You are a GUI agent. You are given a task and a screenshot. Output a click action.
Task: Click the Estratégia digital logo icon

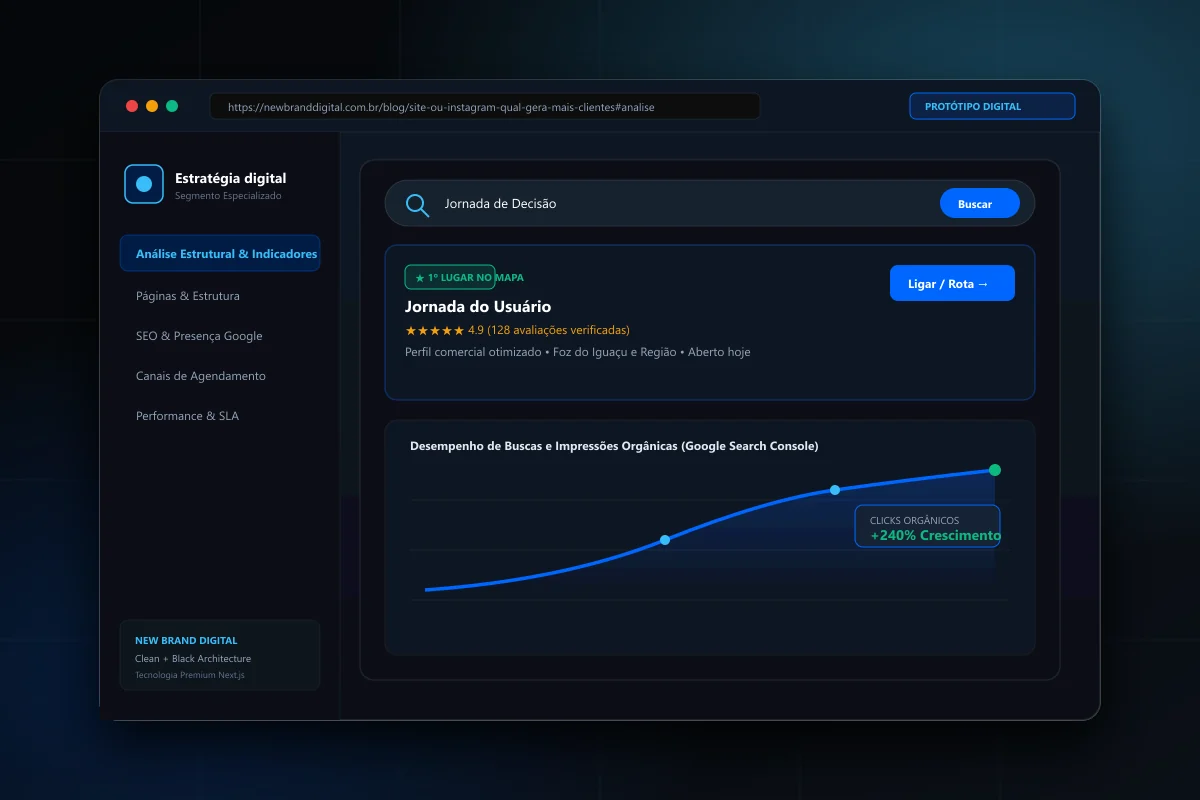pyautogui.click(x=144, y=184)
